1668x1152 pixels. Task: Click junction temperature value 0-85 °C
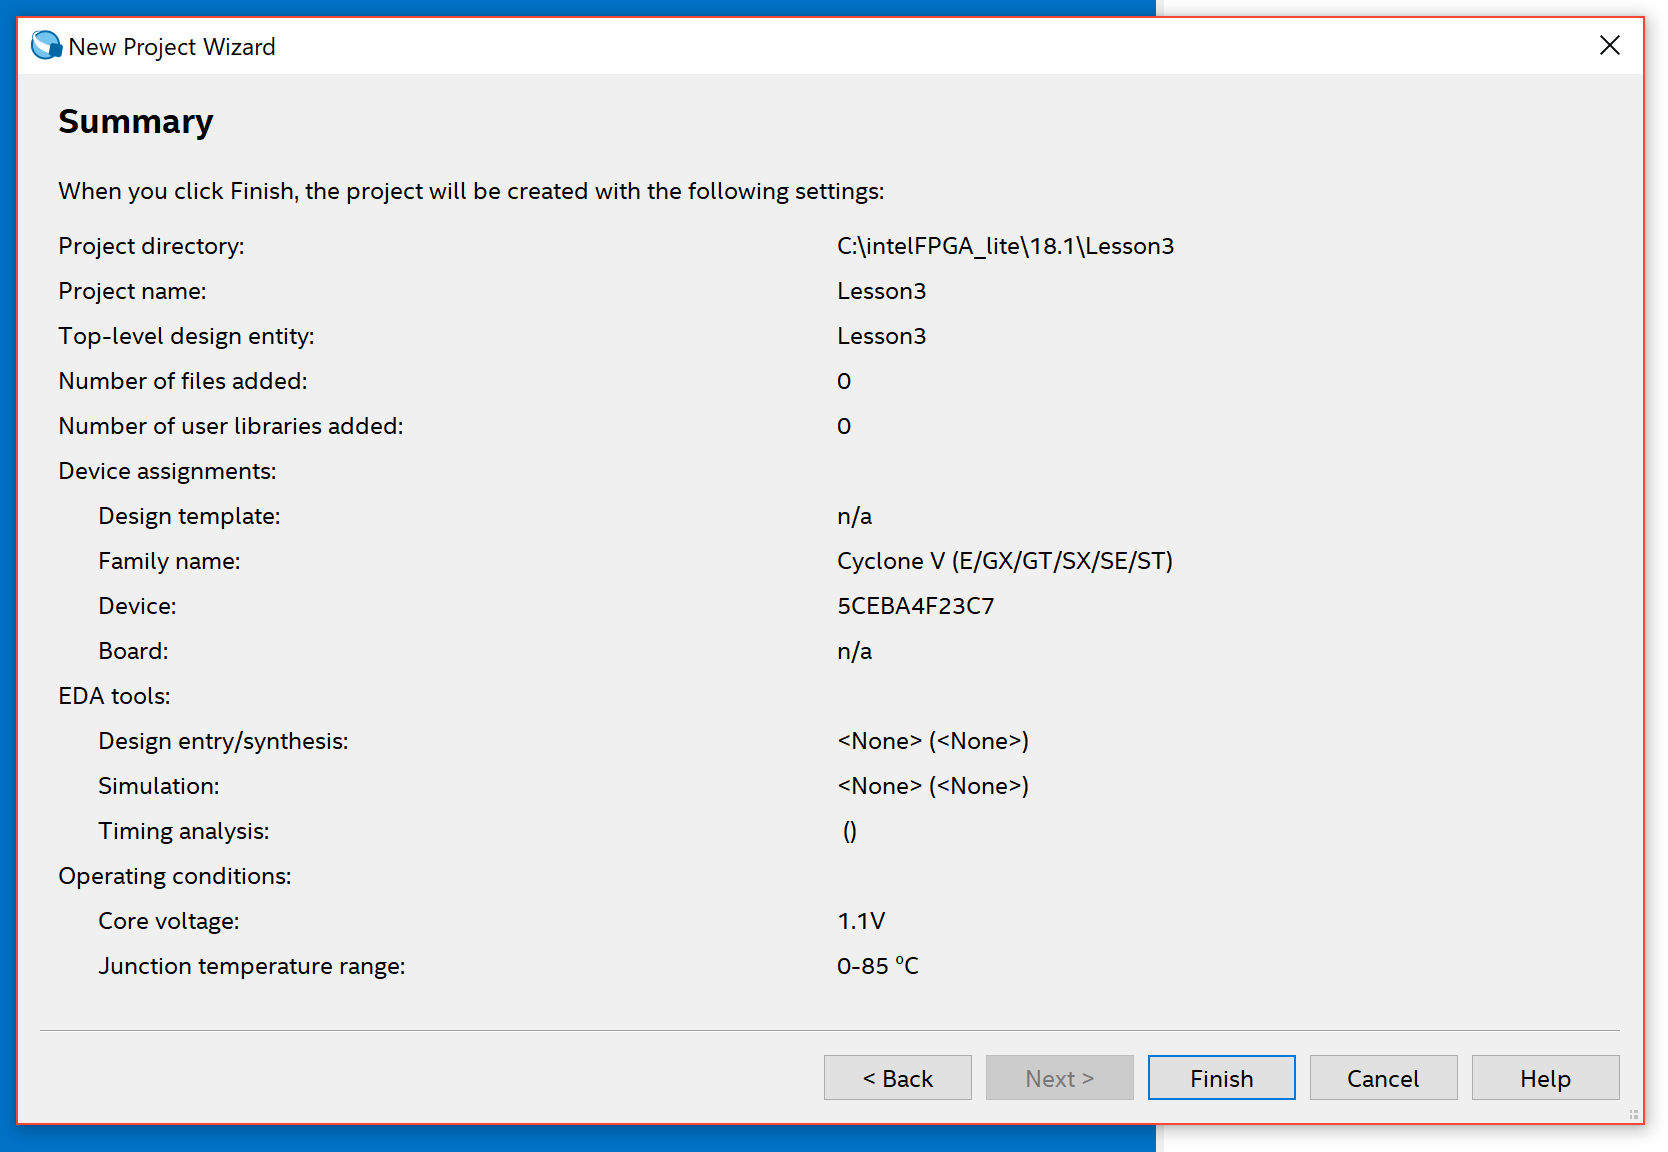pyautogui.click(x=877, y=966)
